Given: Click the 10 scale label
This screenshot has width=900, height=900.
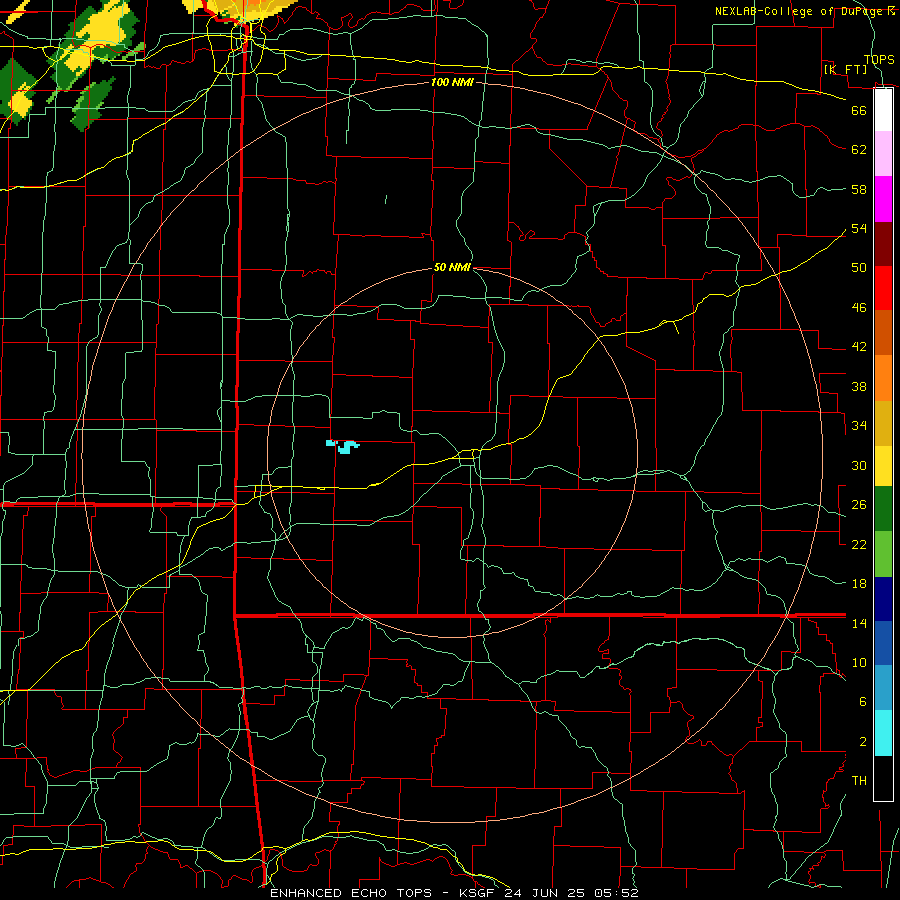Looking at the screenshot, I should coord(859,662).
